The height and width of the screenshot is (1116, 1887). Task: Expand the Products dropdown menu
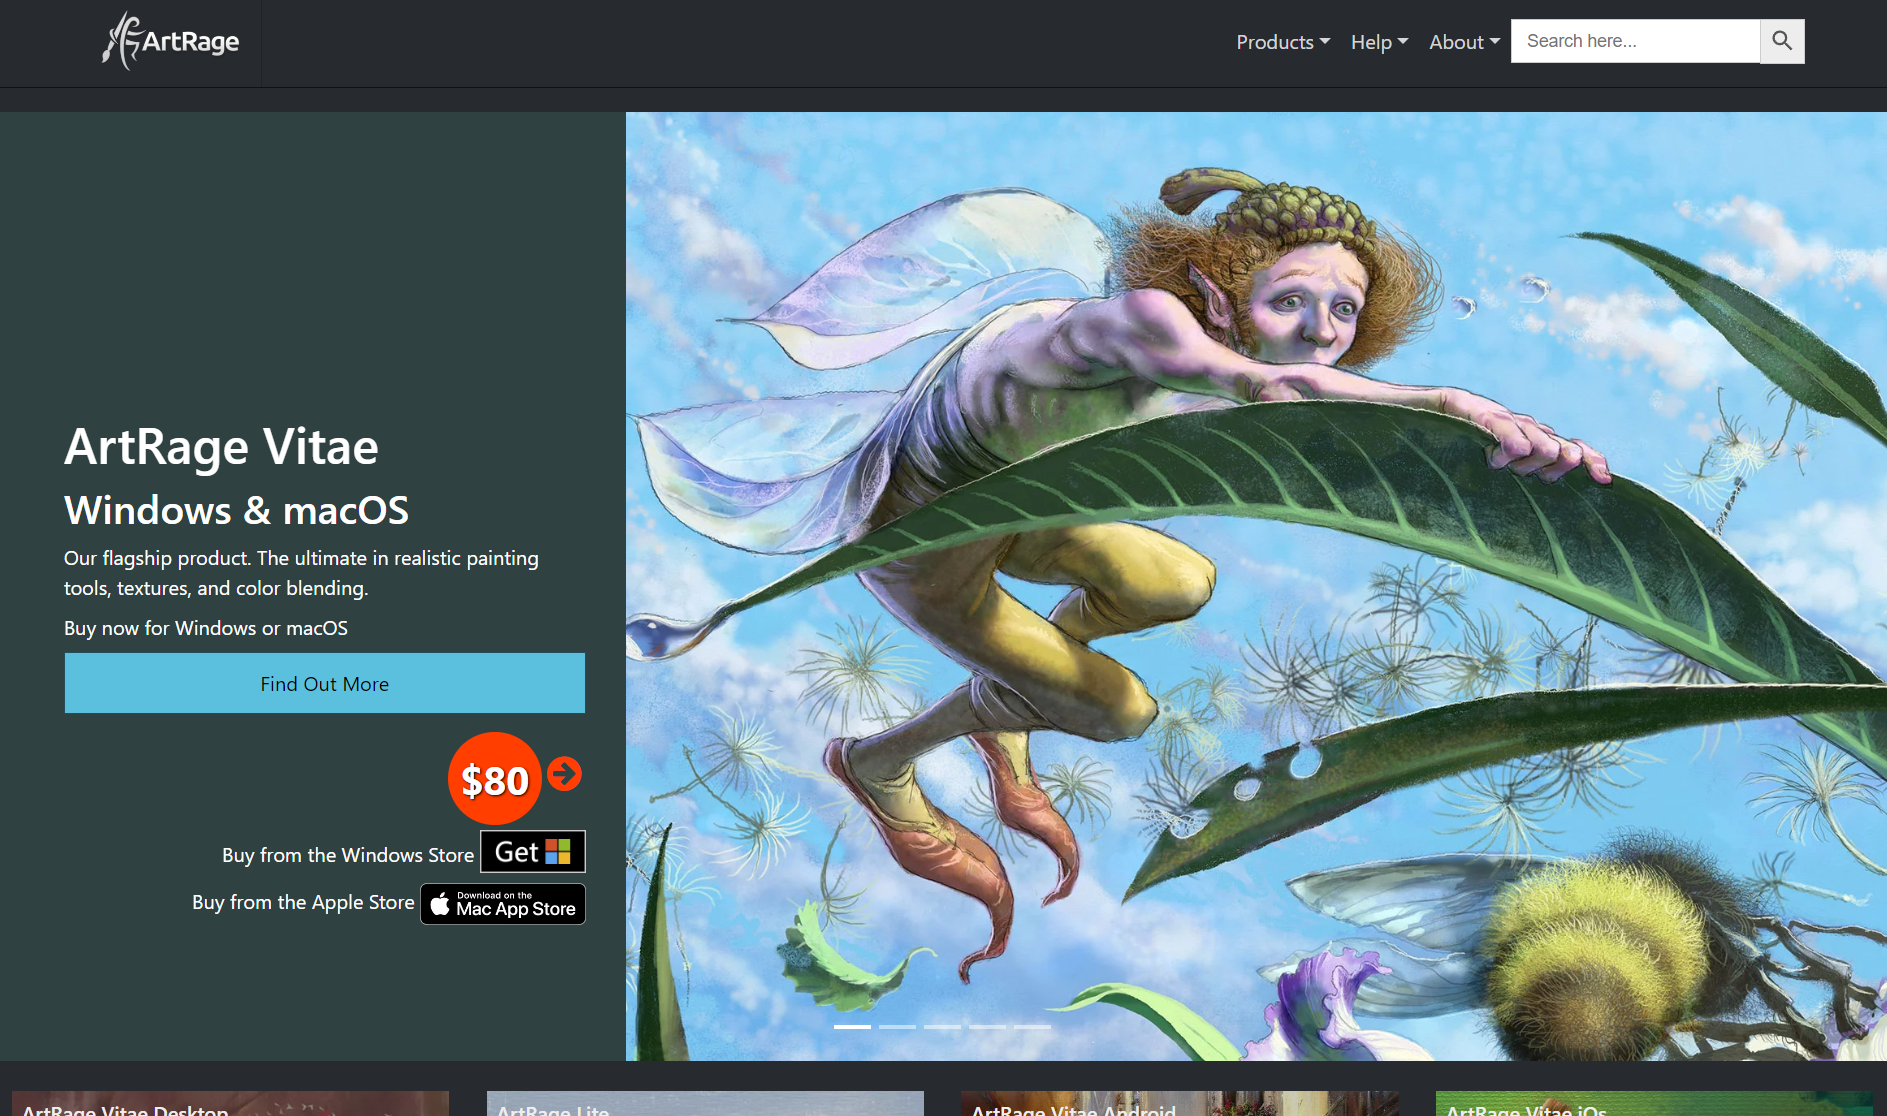pyautogui.click(x=1283, y=42)
